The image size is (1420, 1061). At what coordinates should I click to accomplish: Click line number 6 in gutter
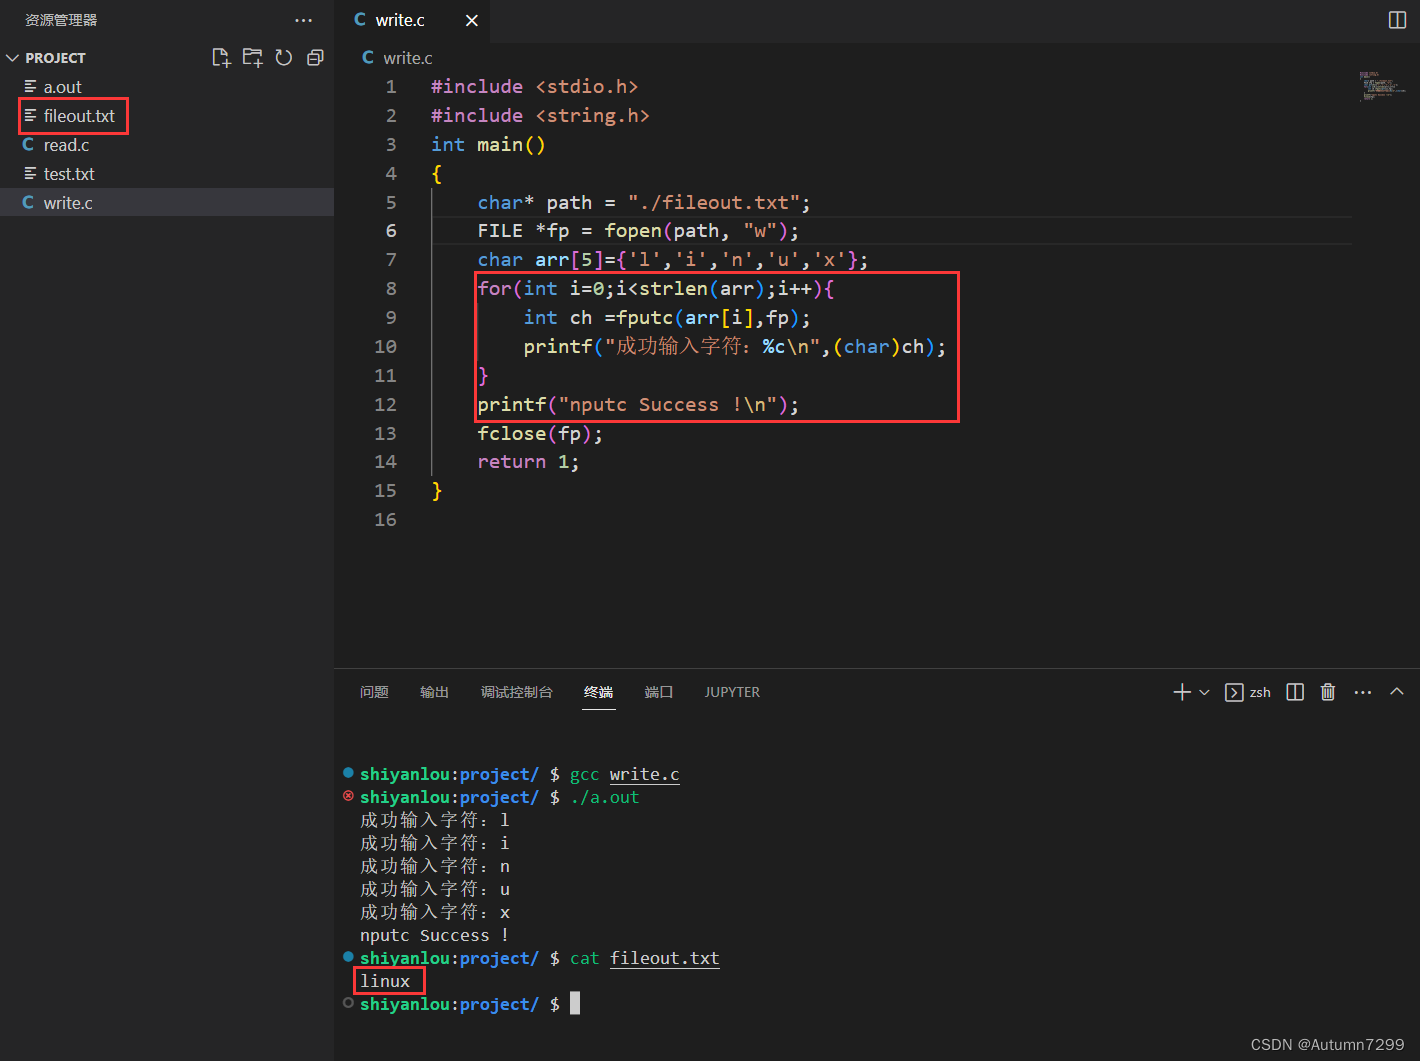point(391,231)
